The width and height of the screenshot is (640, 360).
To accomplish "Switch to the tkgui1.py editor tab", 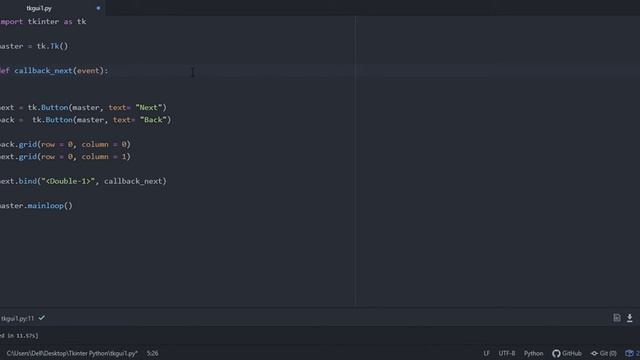I will [39, 8].
